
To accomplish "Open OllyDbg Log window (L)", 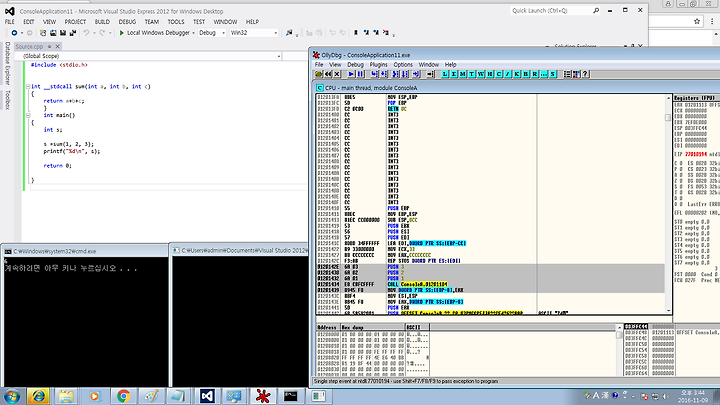I will 444,74.
